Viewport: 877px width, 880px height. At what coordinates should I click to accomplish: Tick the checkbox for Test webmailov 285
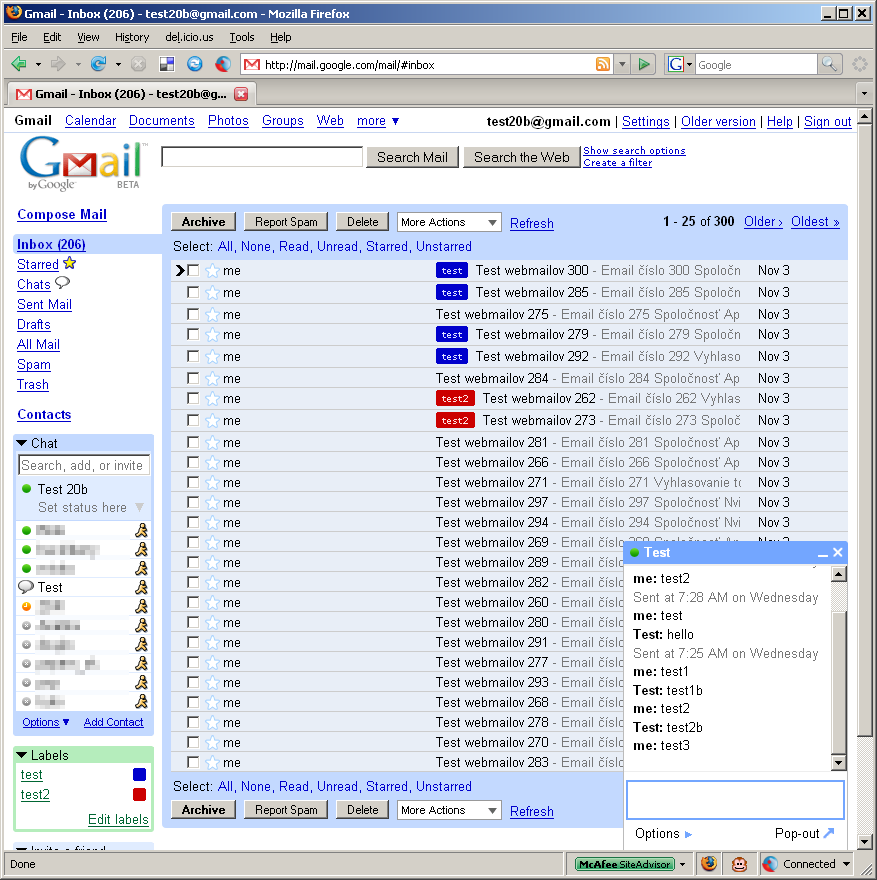(x=193, y=292)
